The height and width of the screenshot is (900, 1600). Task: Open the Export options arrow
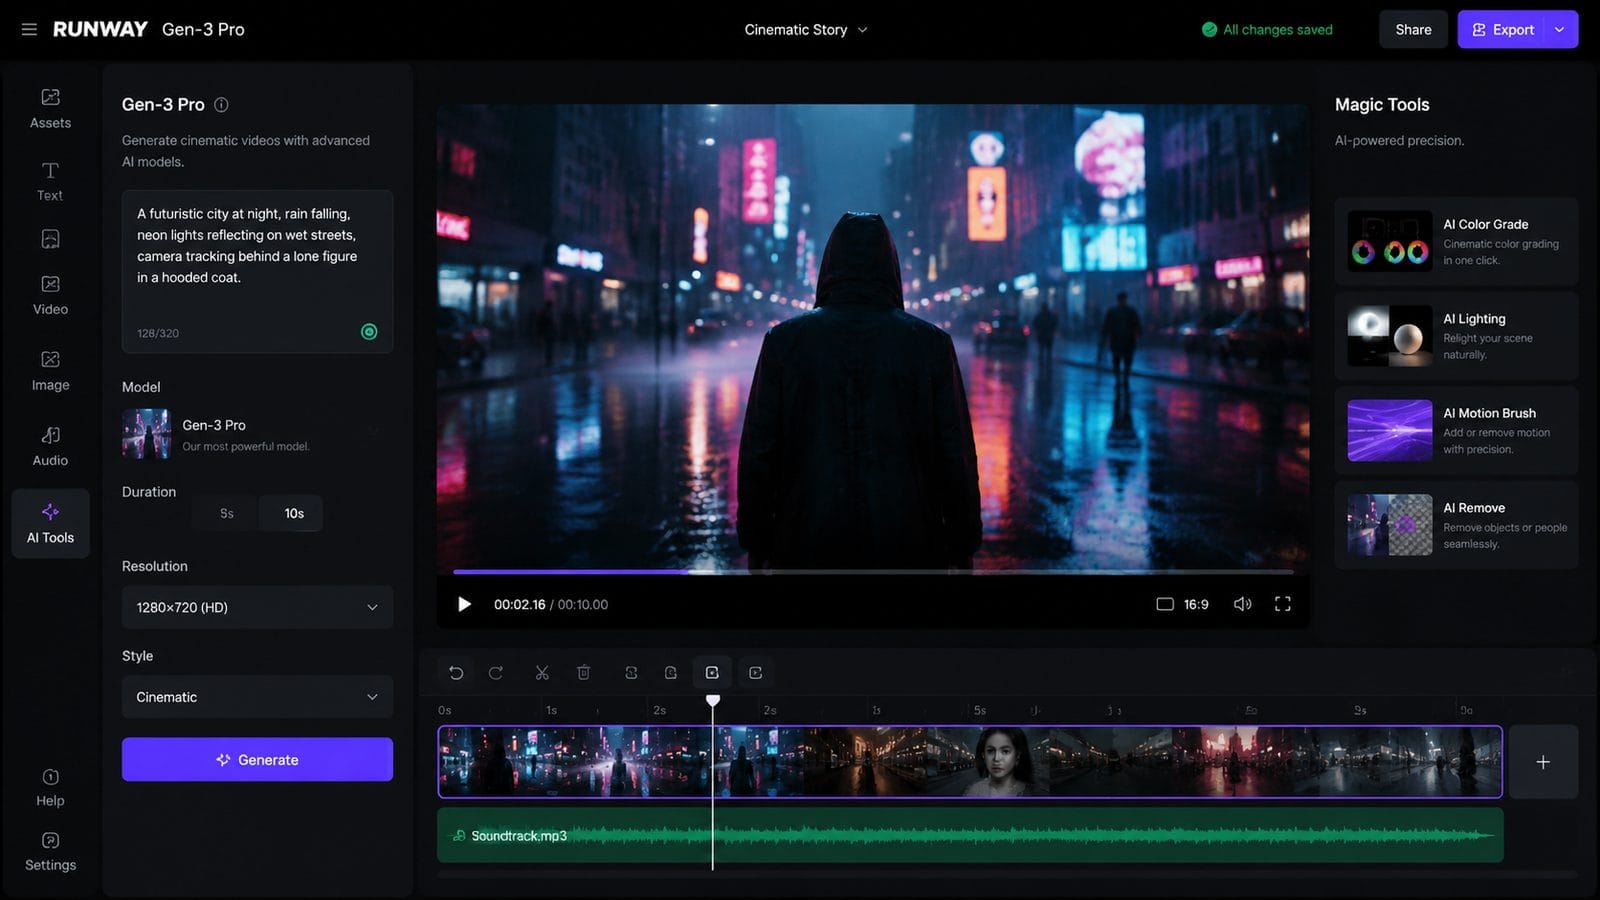pos(1560,30)
